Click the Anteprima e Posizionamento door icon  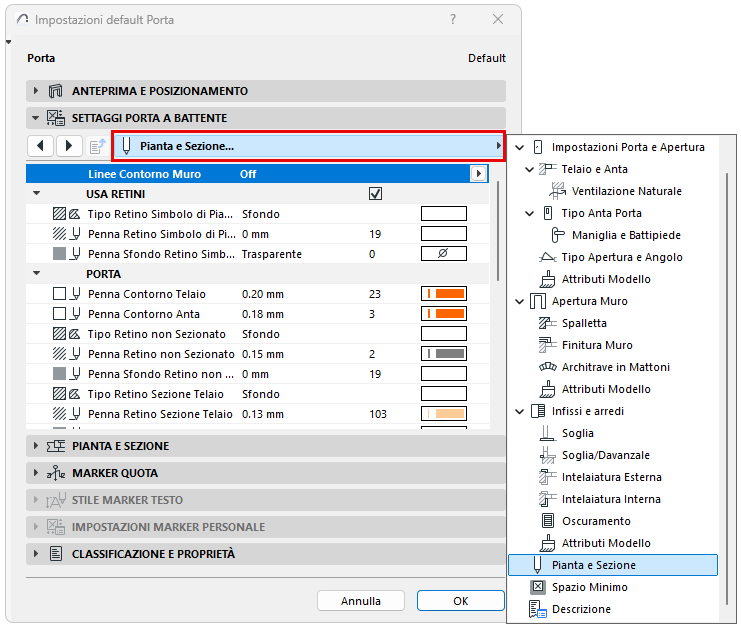(56, 91)
